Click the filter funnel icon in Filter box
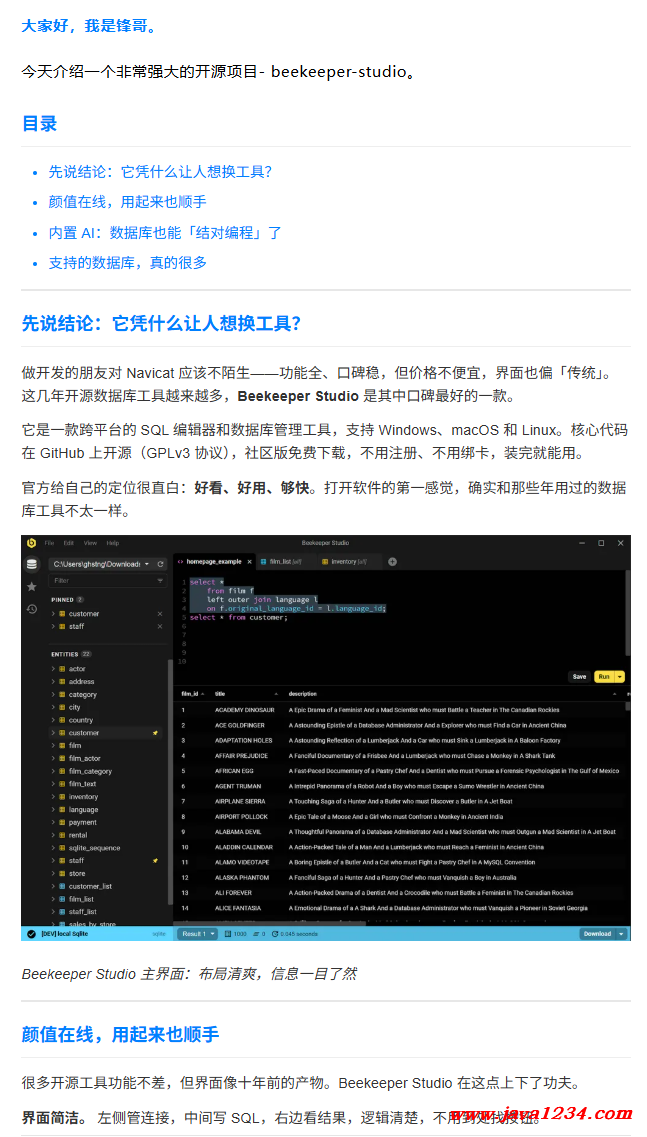647x1137 pixels. click(x=160, y=581)
